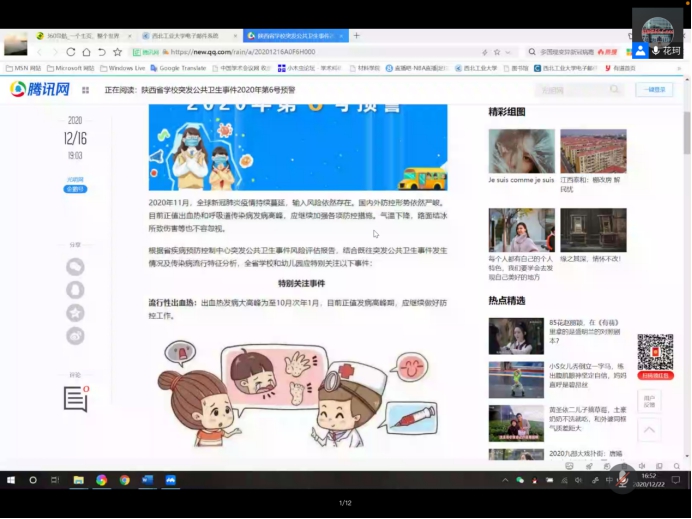Show hidden system tray icons
This screenshot has width=692, height=519.
507,480
